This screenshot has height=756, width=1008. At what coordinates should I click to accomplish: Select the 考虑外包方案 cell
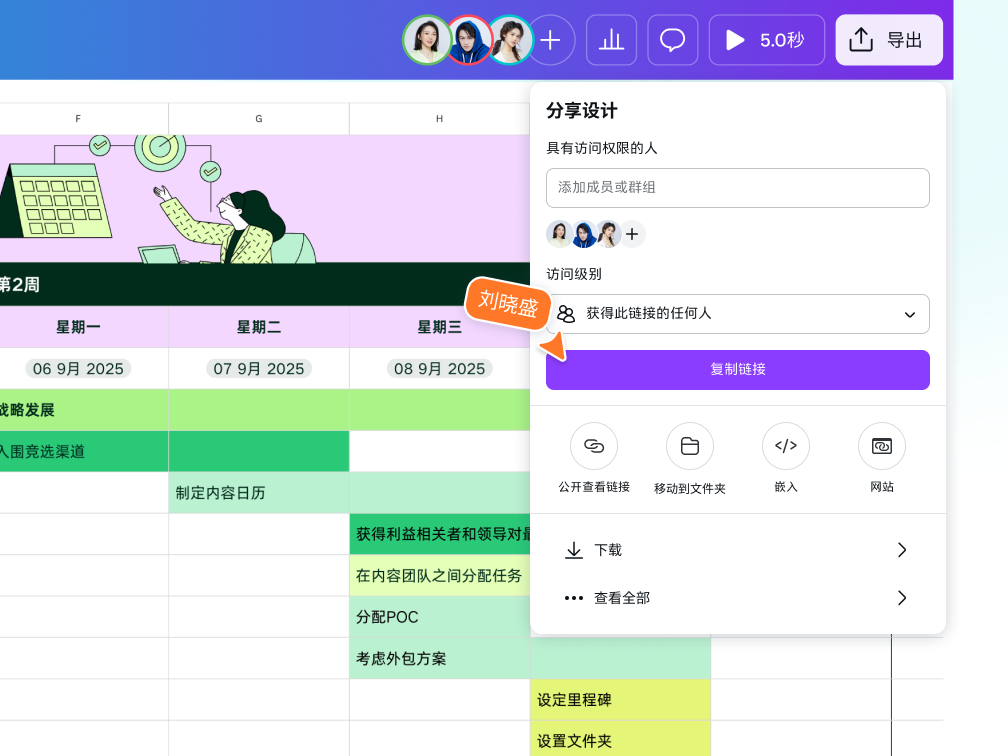tap(440, 658)
